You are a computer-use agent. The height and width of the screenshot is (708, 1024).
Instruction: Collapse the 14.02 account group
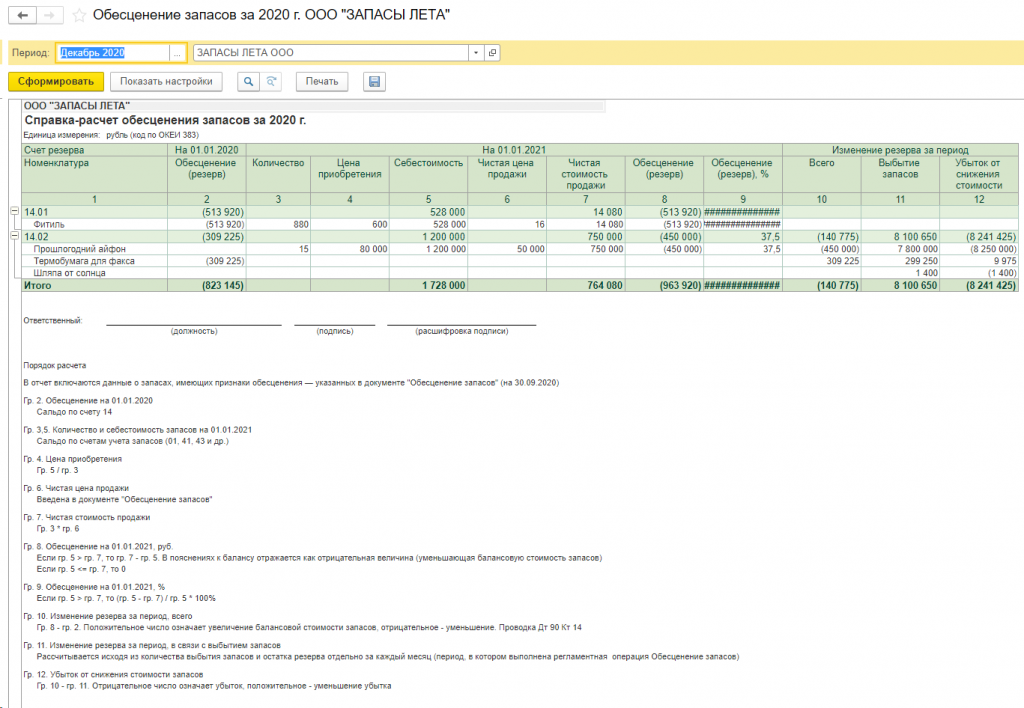click(x=14, y=236)
